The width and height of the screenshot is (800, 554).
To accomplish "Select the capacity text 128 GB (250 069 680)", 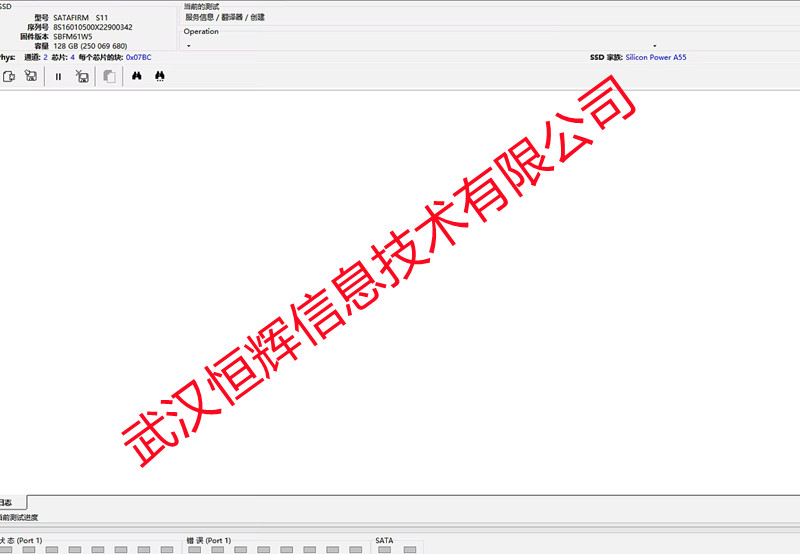I will click(90, 46).
